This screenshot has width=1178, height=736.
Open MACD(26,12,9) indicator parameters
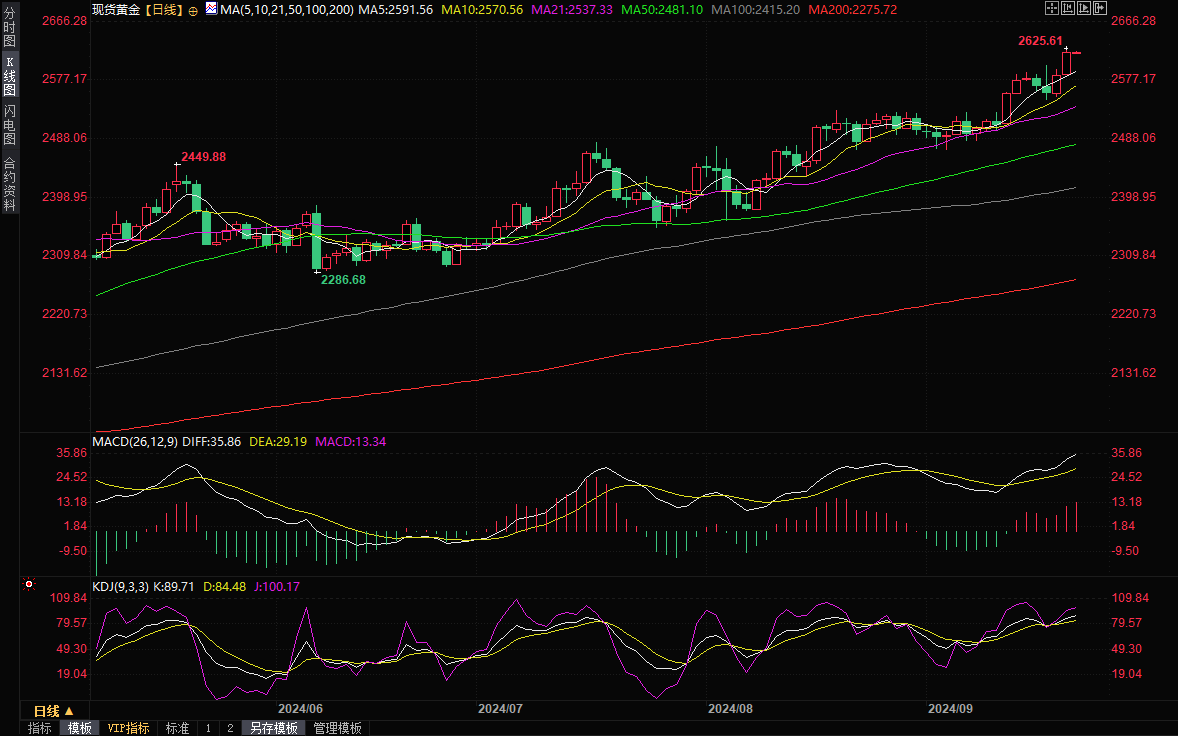(x=134, y=441)
